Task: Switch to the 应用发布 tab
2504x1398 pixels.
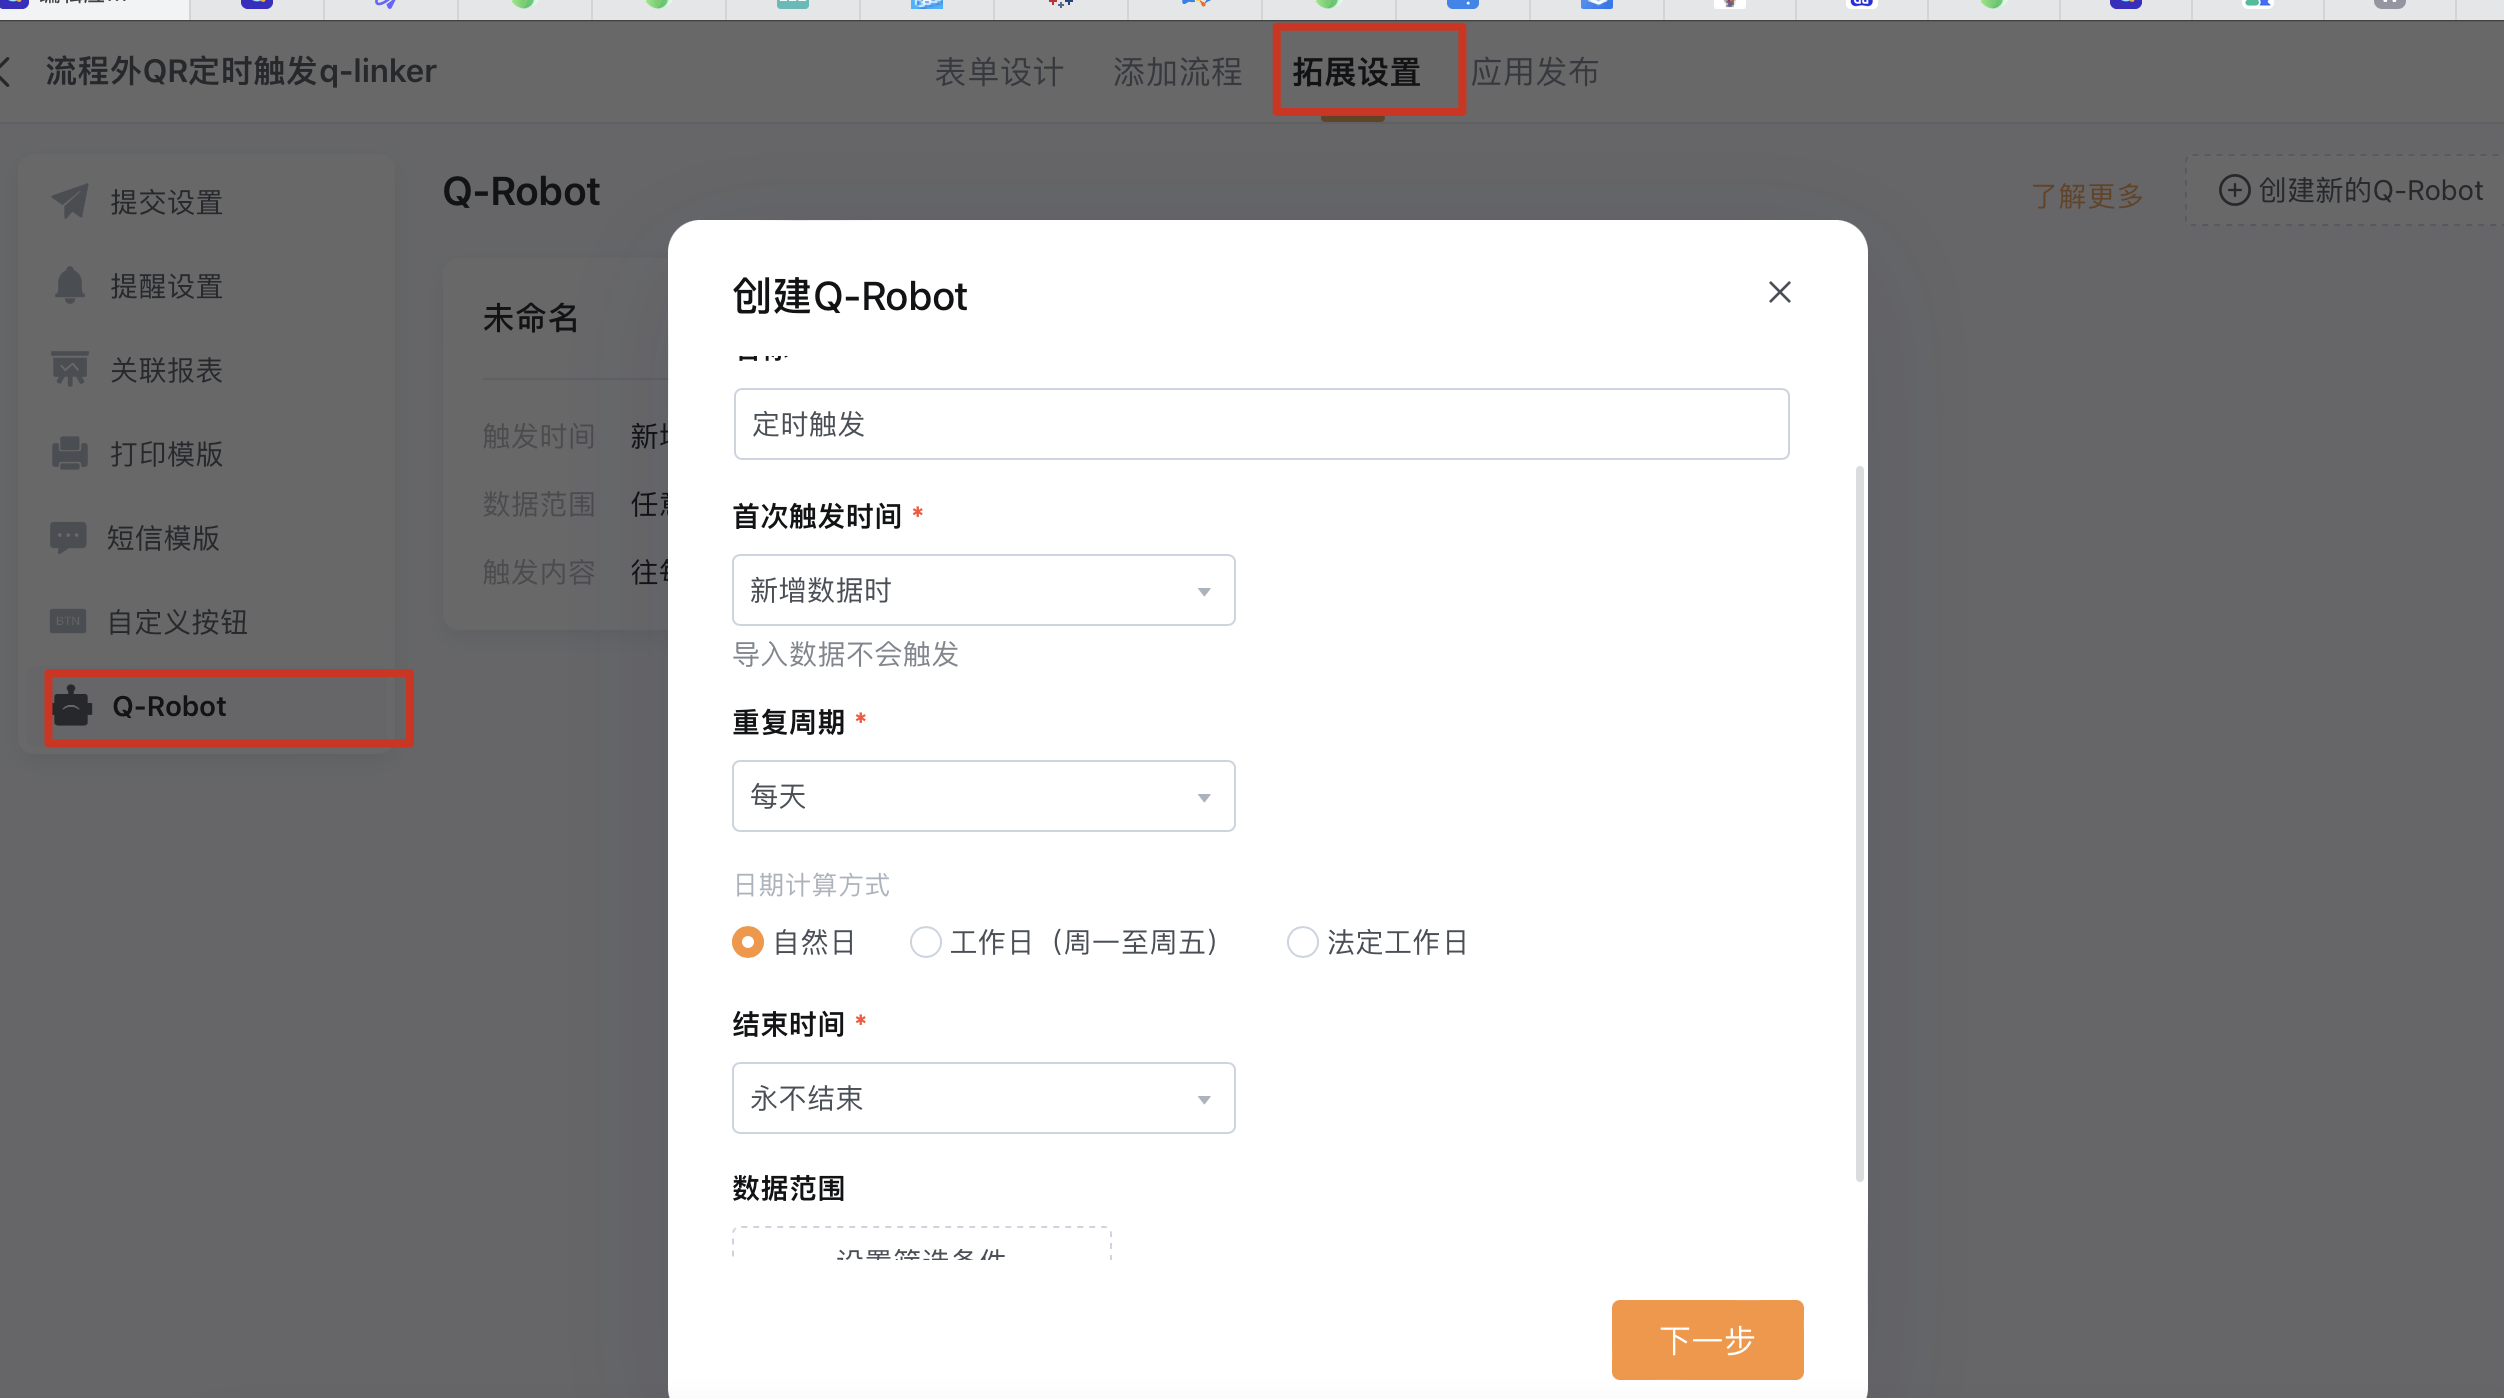Action: (1535, 72)
